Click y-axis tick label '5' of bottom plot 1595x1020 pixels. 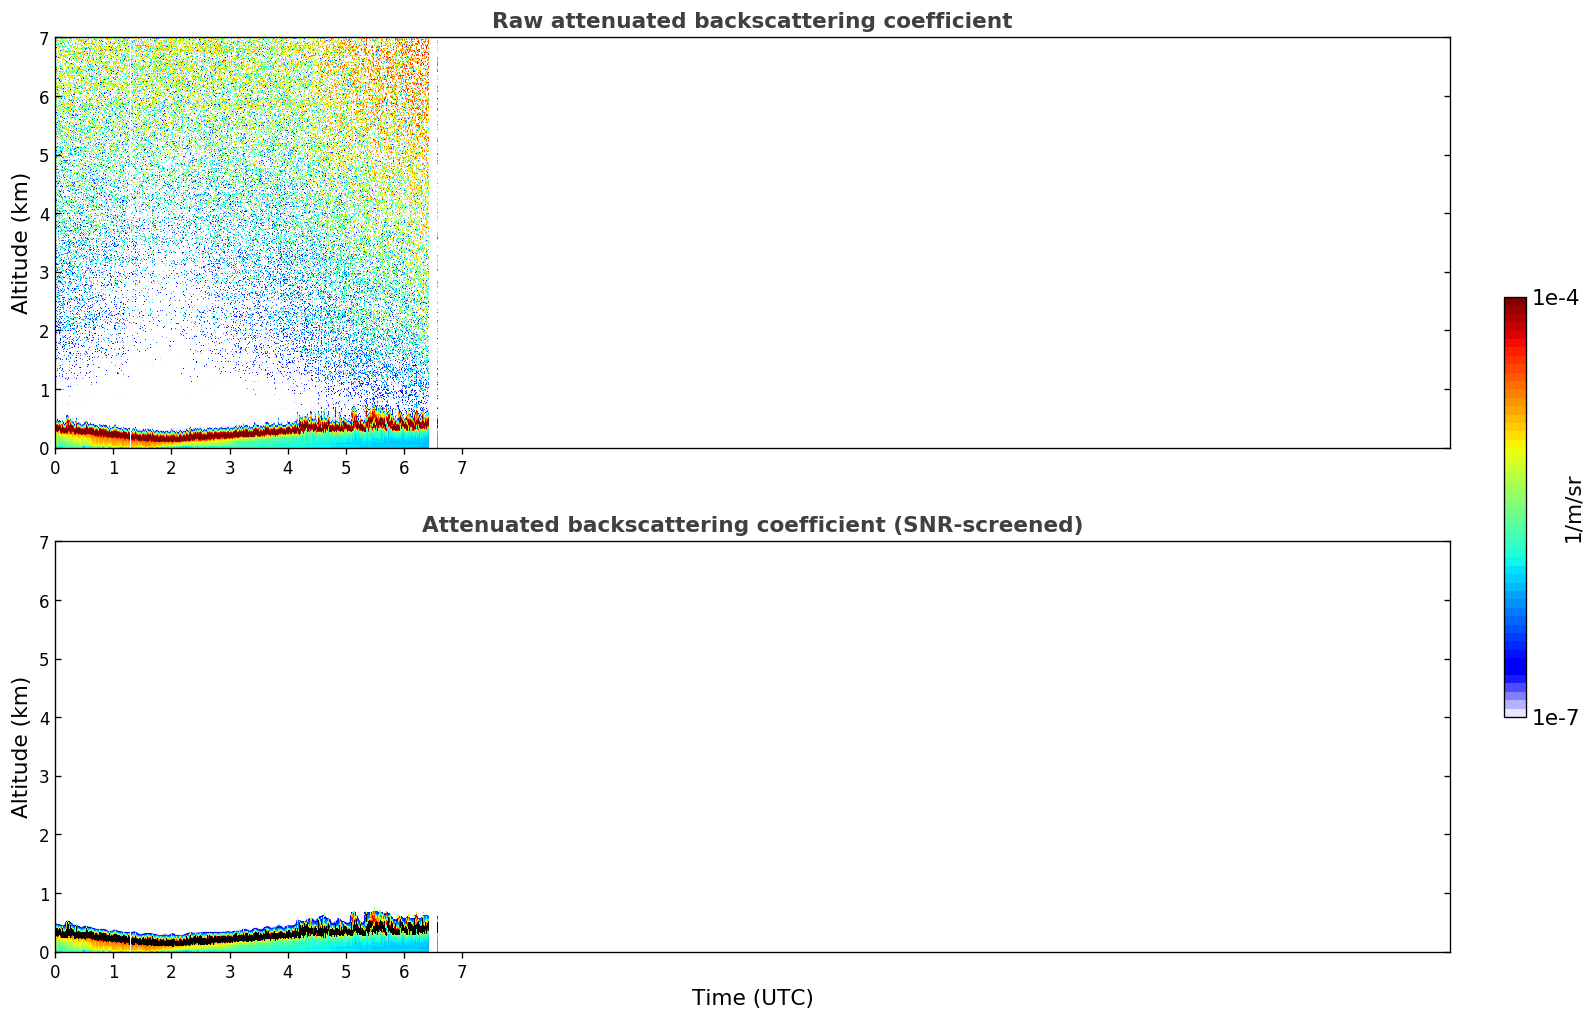coord(43,660)
